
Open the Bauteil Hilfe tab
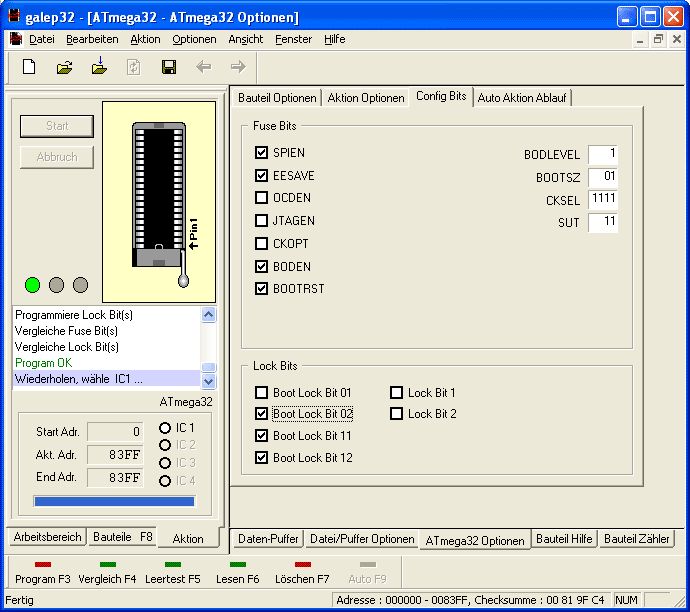point(565,539)
